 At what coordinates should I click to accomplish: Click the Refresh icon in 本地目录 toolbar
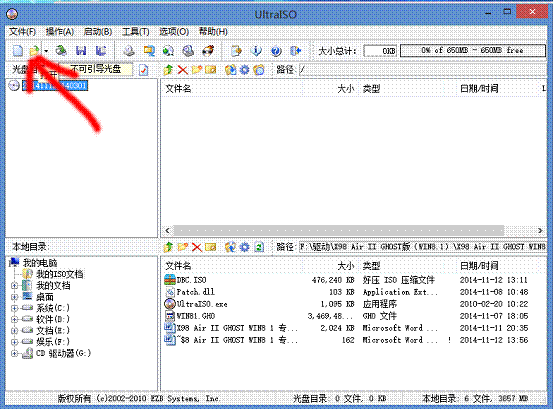259,247
